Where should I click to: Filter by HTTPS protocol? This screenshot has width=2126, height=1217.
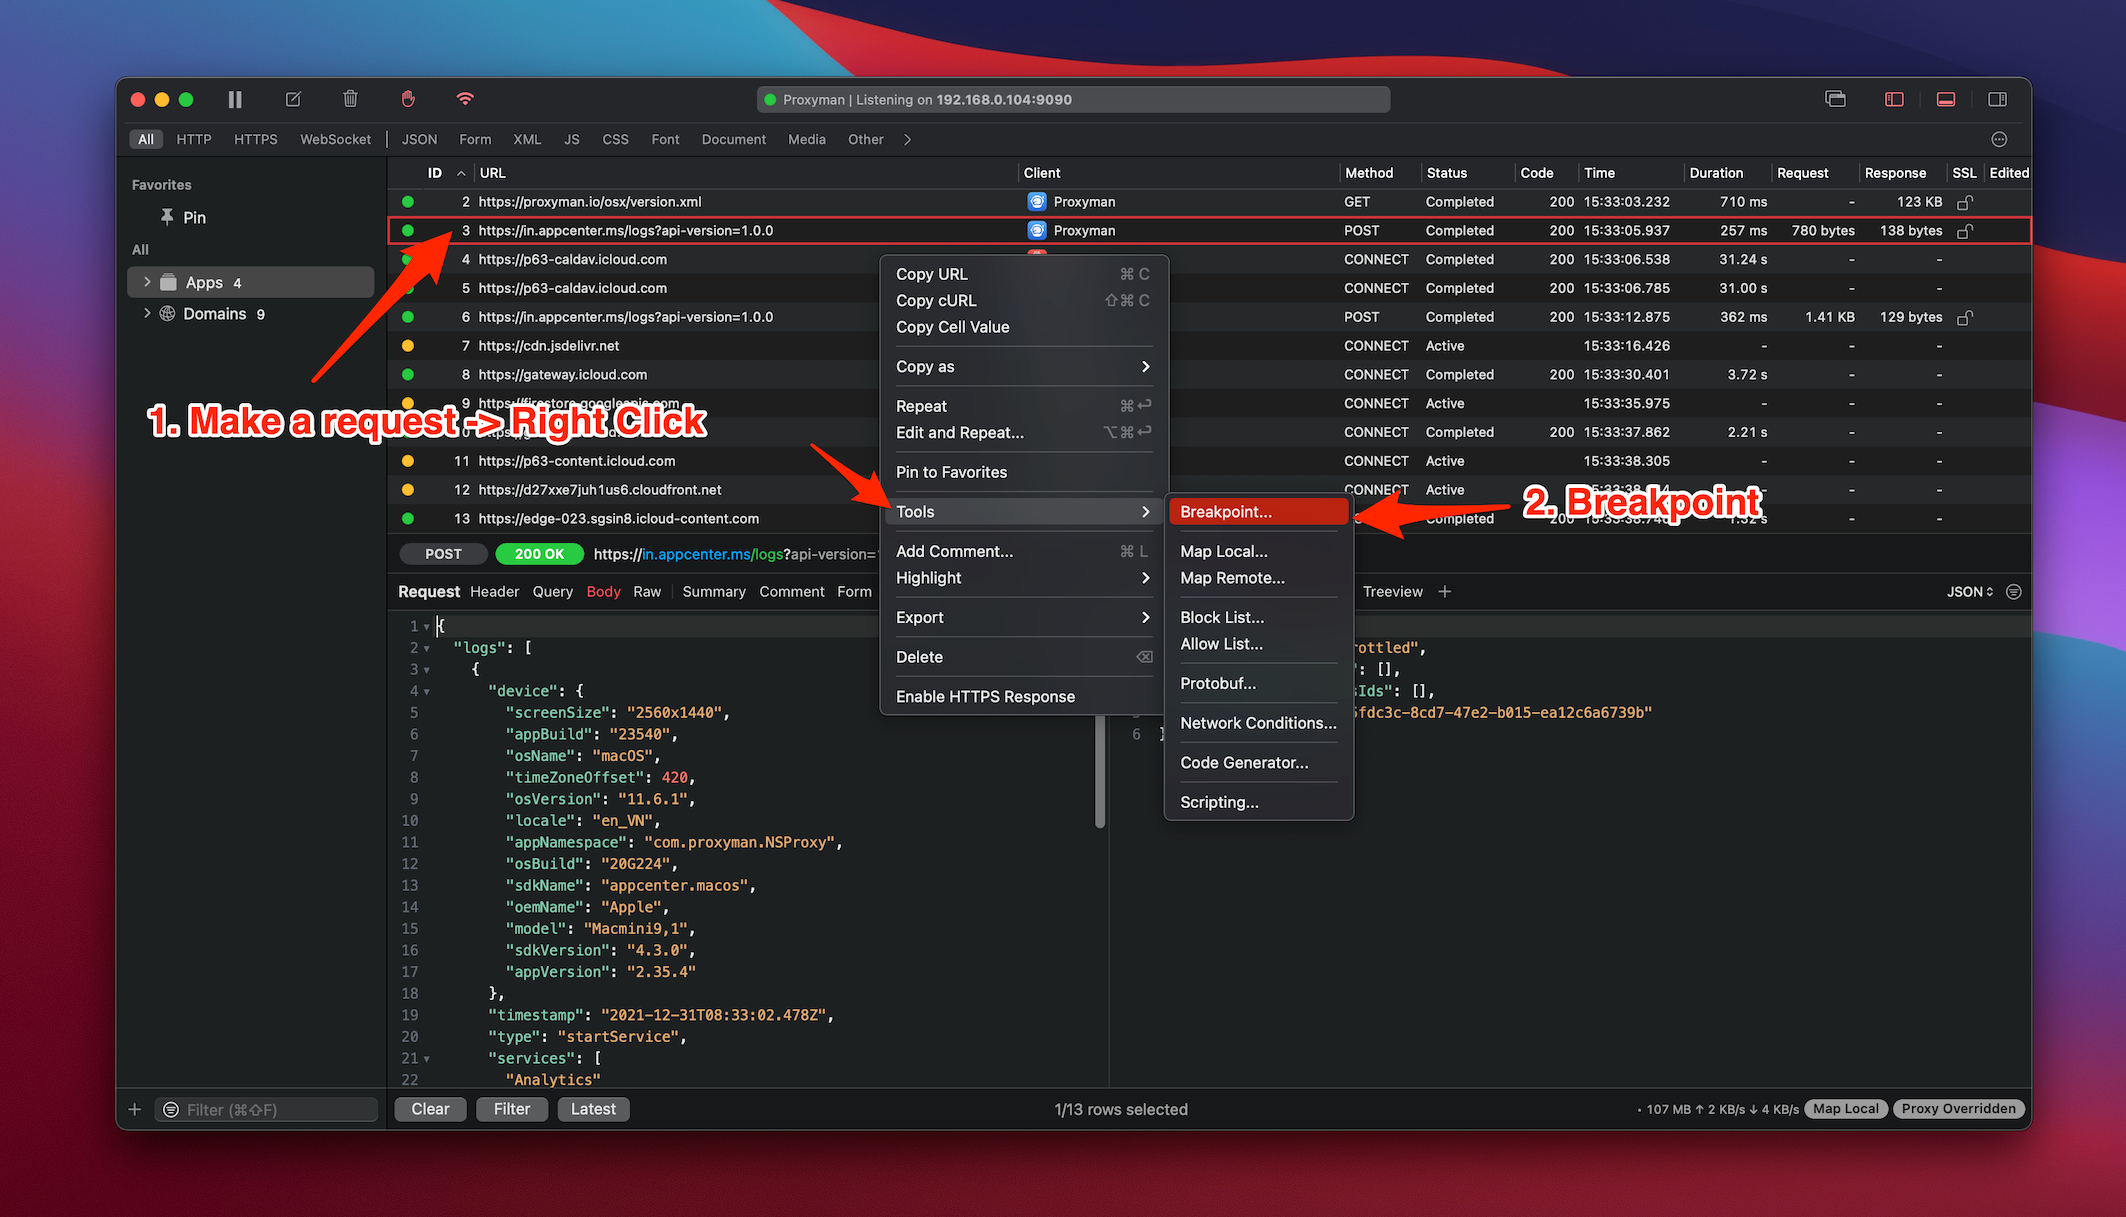point(256,139)
